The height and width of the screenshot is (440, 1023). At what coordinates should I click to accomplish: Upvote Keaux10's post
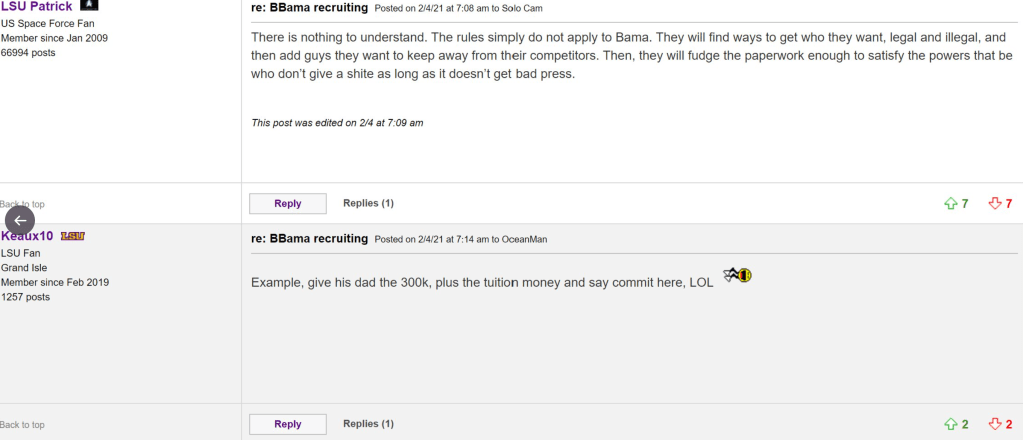tap(950, 424)
